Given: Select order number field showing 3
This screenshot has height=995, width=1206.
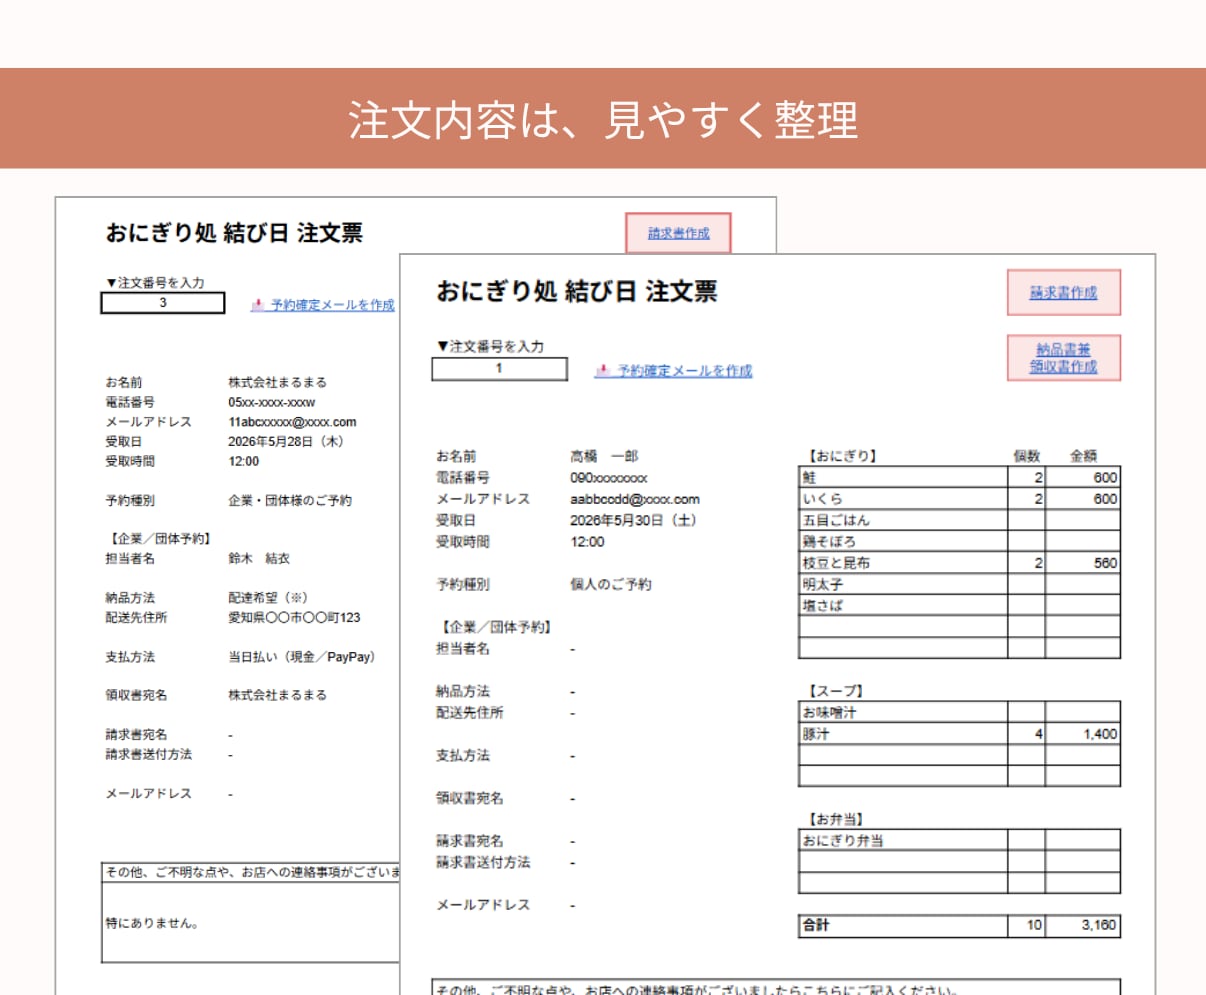Looking at the screenshot, I should 163,303.
